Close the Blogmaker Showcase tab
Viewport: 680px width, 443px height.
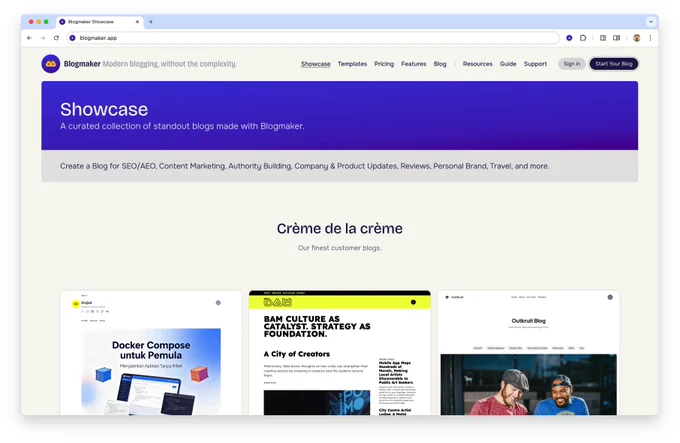pyautogui.click(x=137, y=22)
